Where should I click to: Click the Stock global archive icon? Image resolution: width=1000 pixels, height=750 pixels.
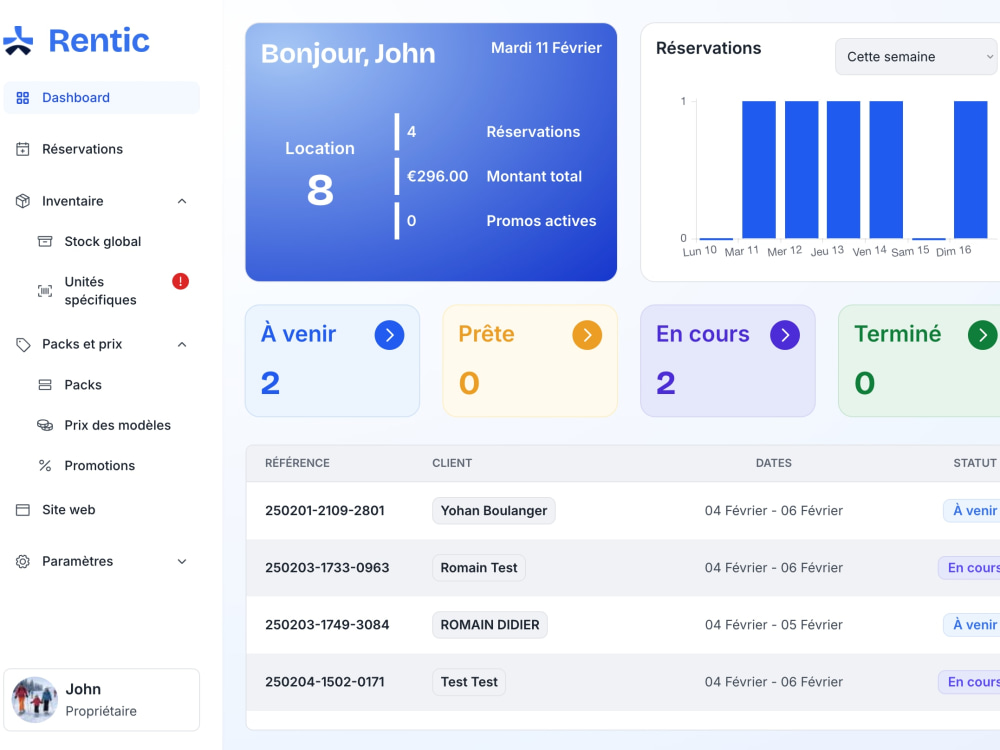[45, 242]
